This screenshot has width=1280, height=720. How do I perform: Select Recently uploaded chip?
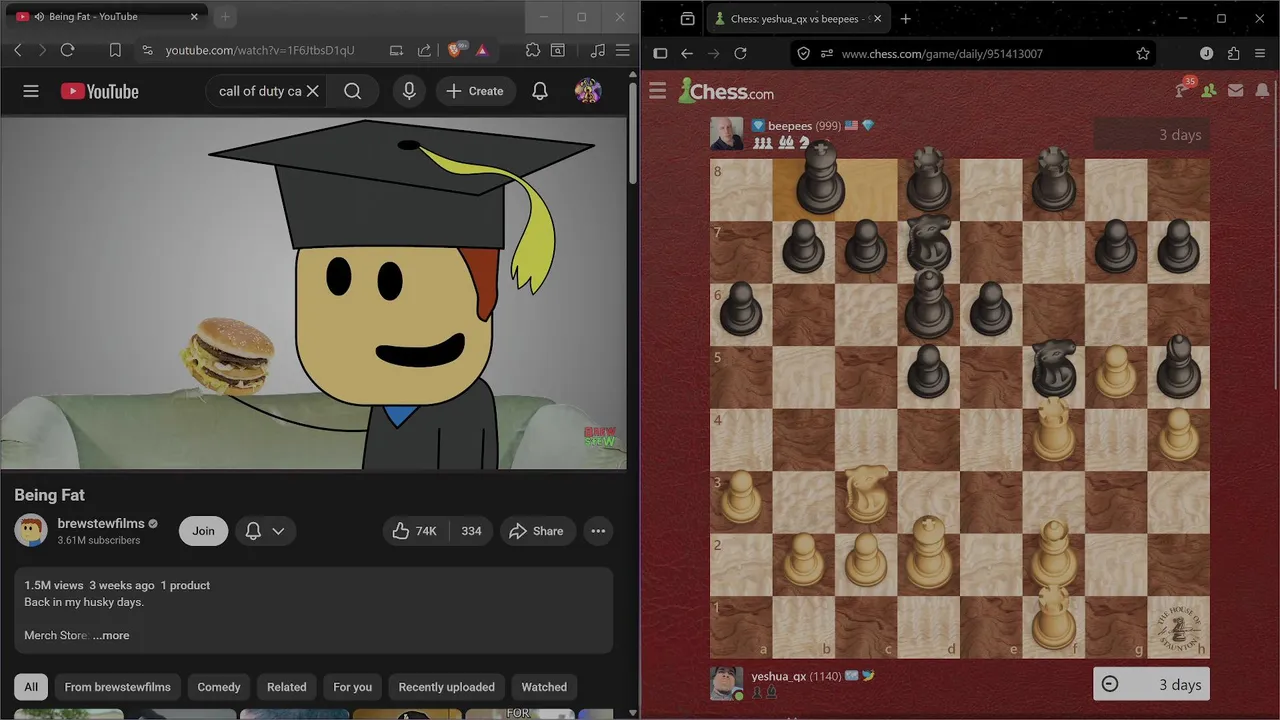pyautogui.click(x=447, y=687)
